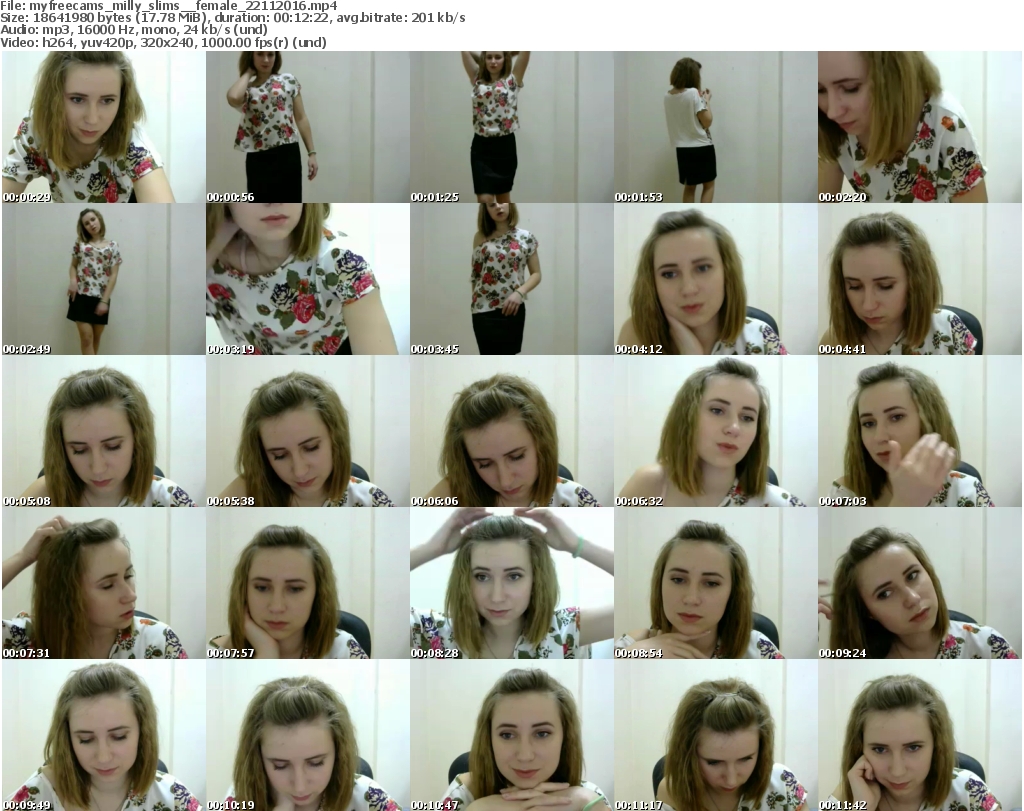Select the thumbnail timestamped 00:05:38
This screenshot has width=1024, height=811.
pos(308,431)
